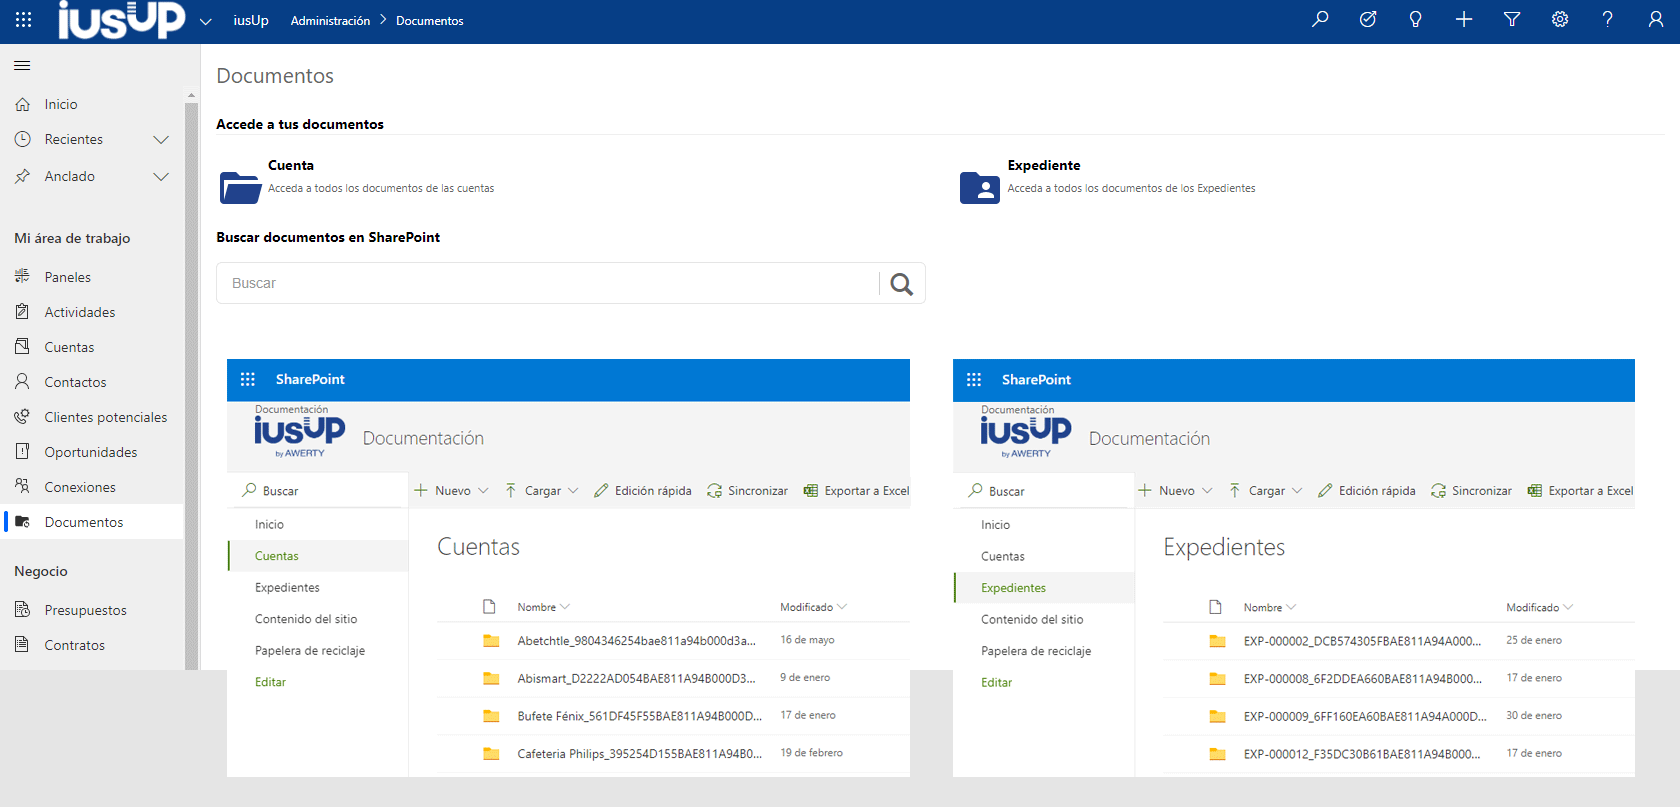
Task: Click Editar link in Cuentas panel nav
Action: [x=270, y=682]
